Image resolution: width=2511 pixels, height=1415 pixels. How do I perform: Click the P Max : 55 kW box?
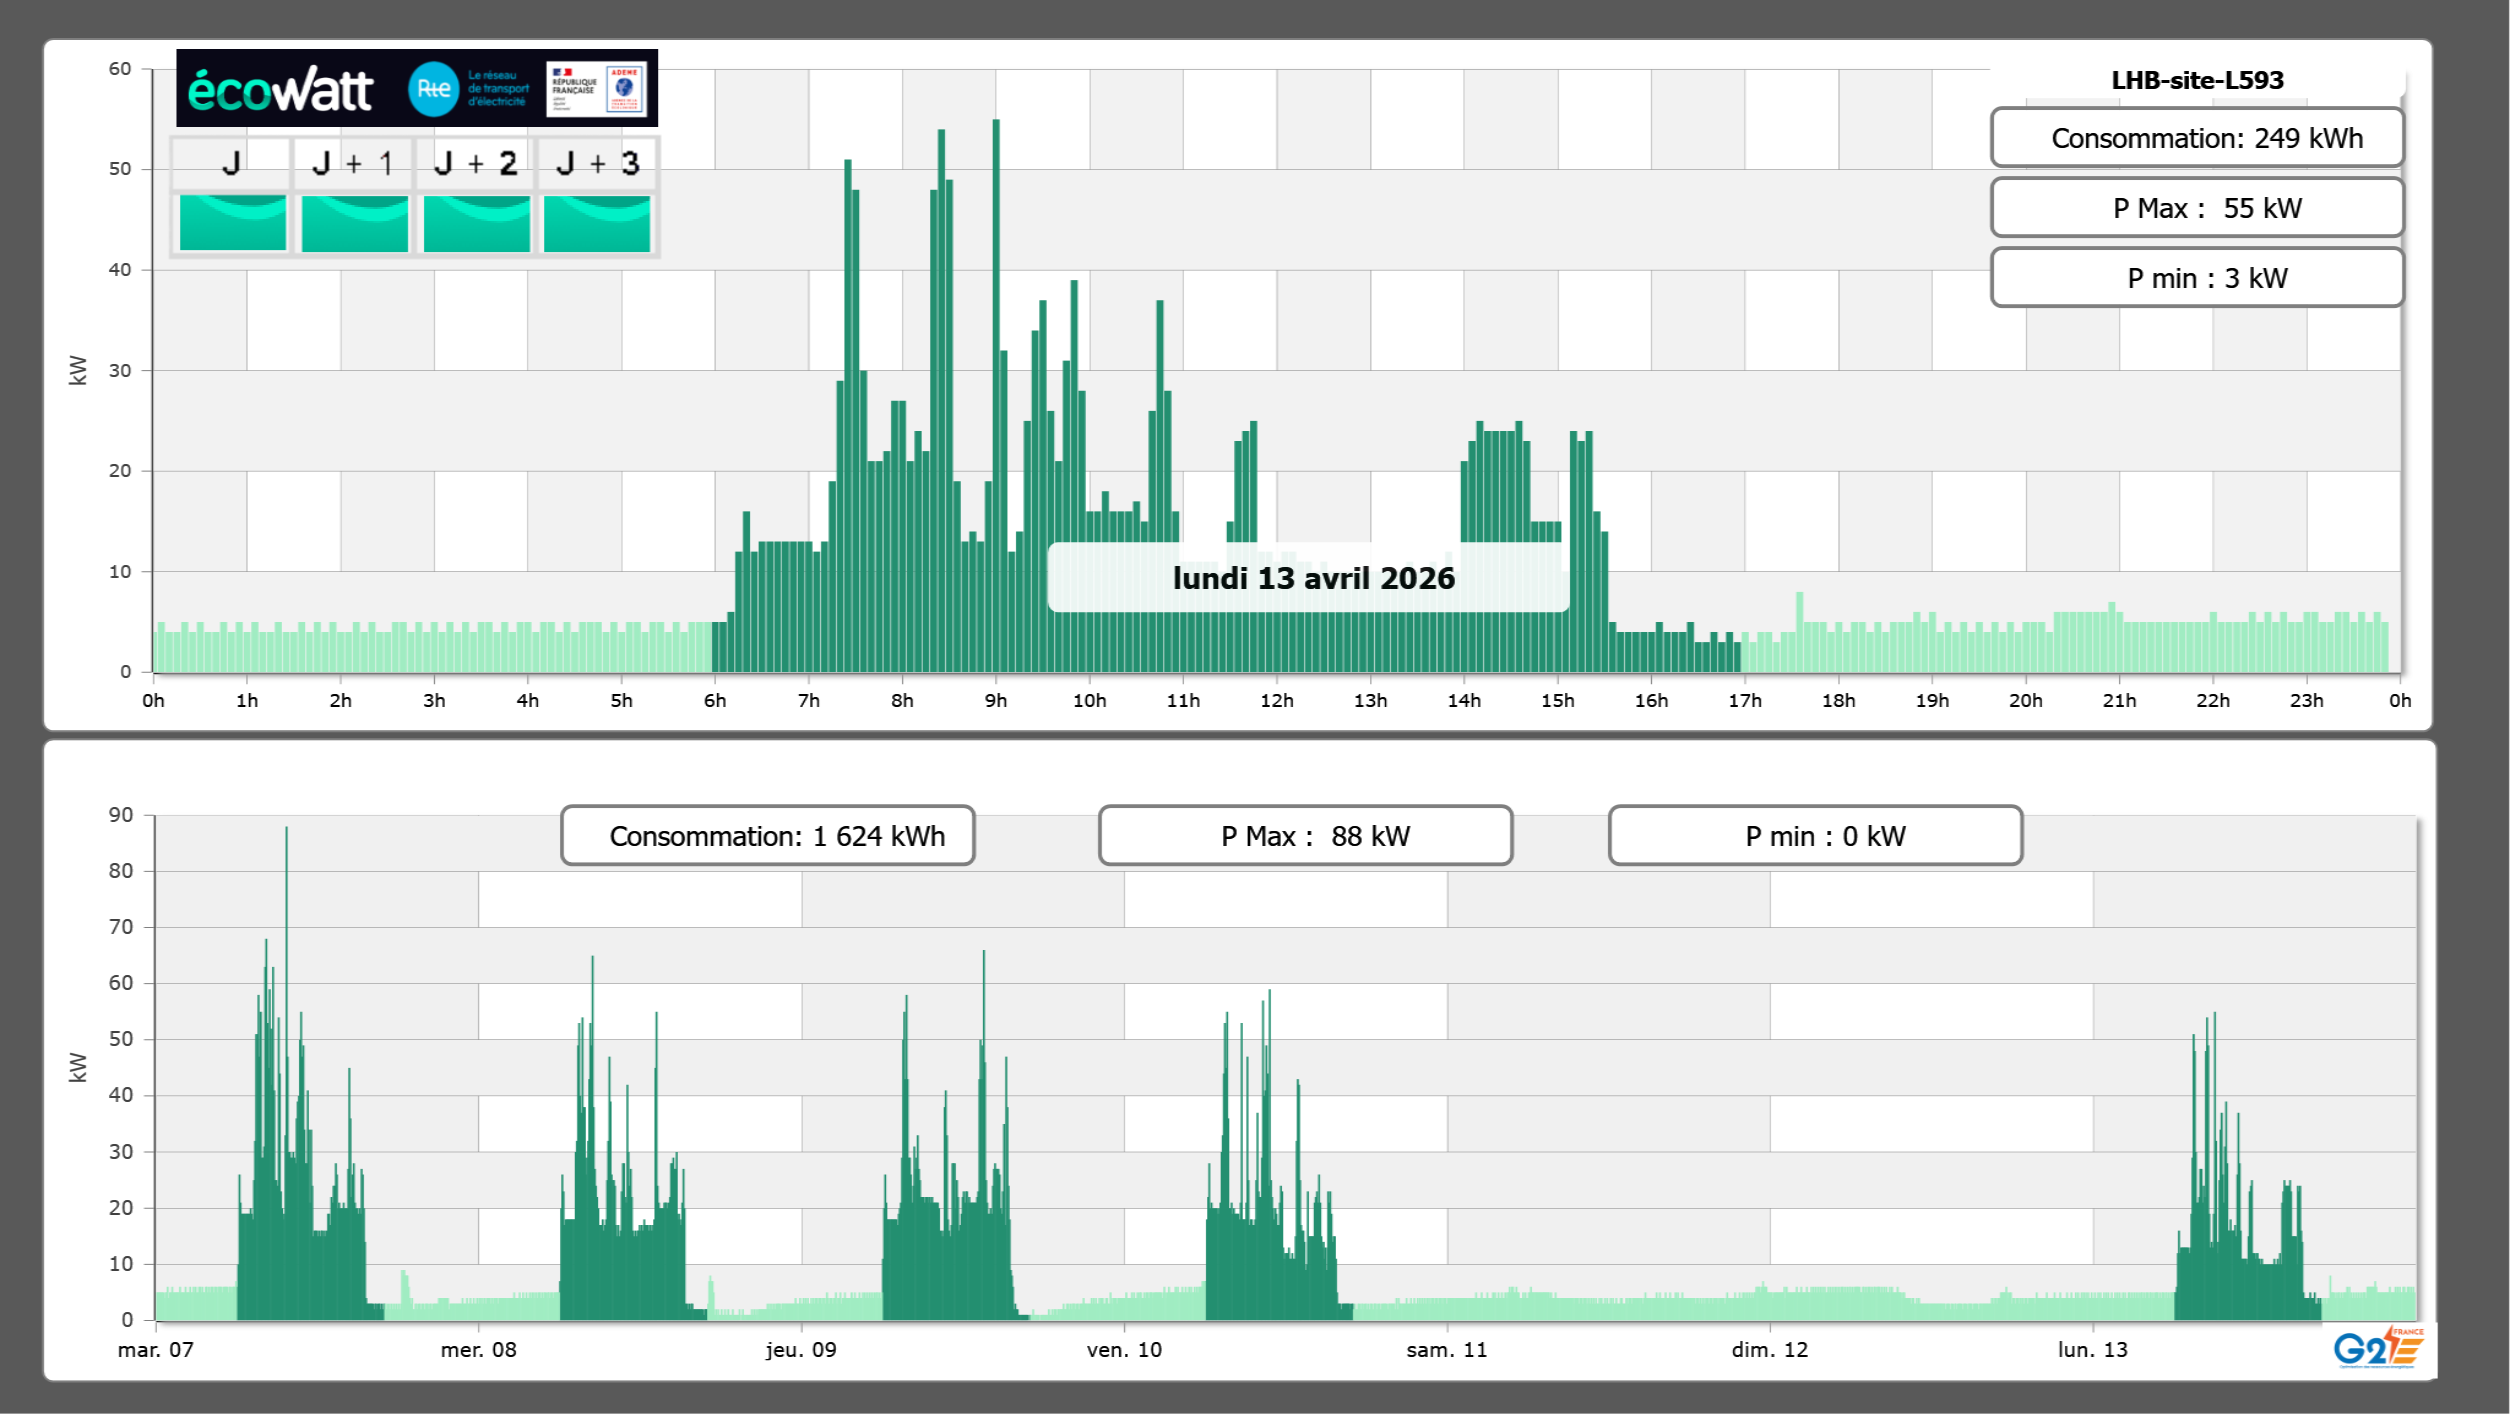point(2196,208)
